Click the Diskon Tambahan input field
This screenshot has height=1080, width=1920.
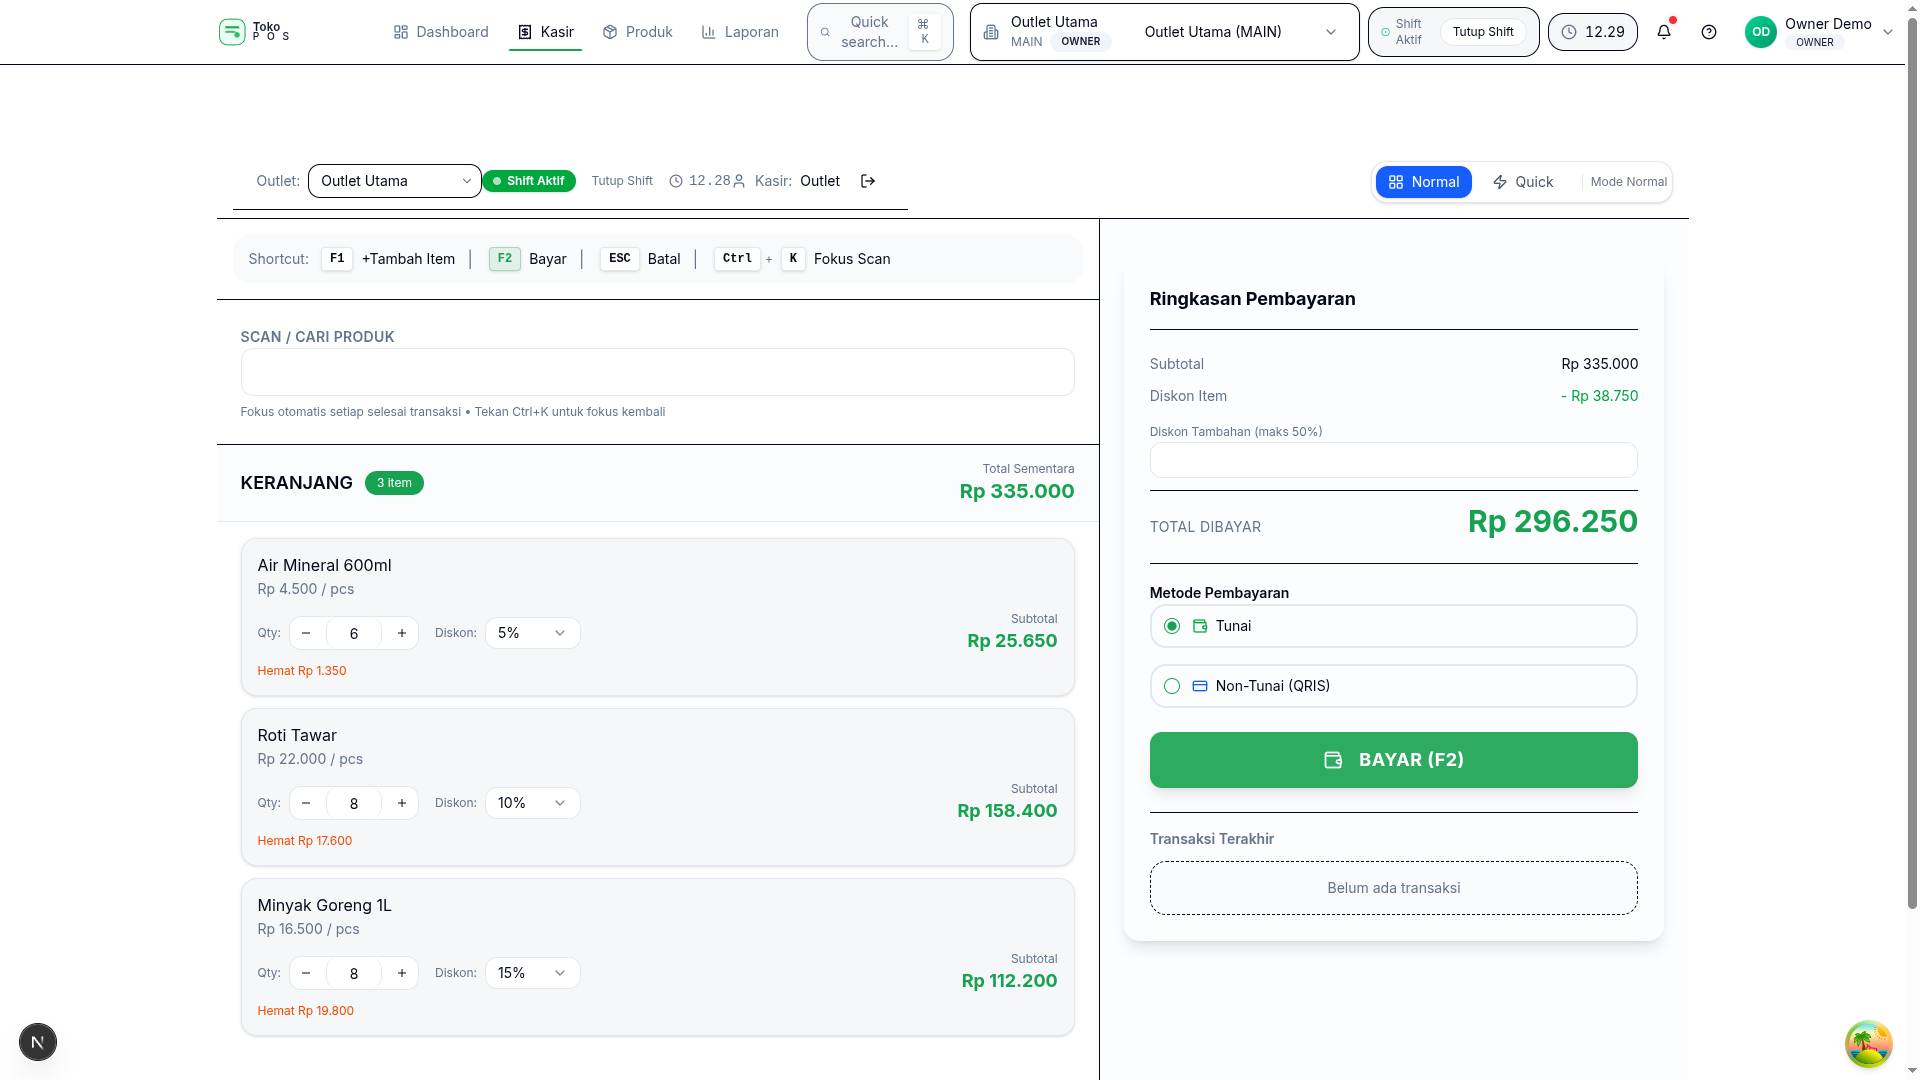1393,460
